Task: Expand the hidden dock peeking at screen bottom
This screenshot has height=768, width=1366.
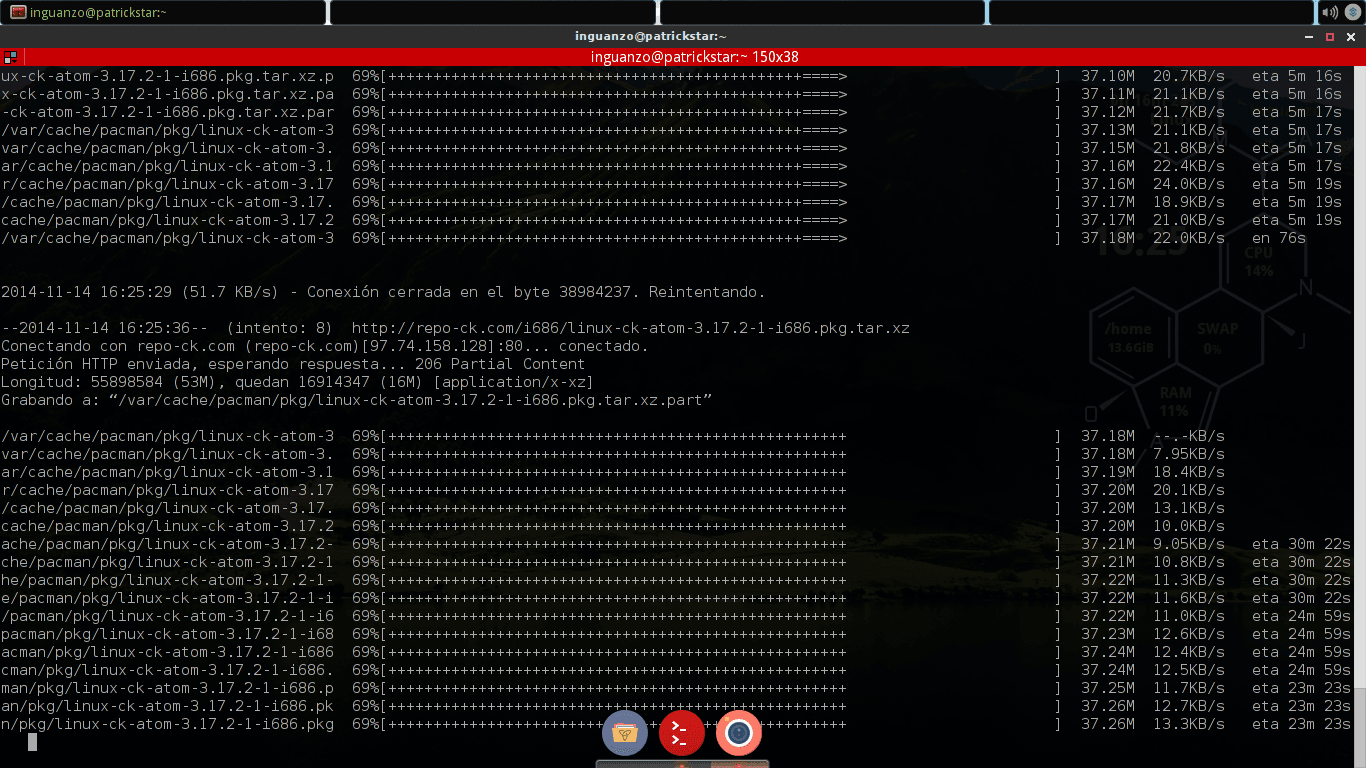Action: (681, 763)
